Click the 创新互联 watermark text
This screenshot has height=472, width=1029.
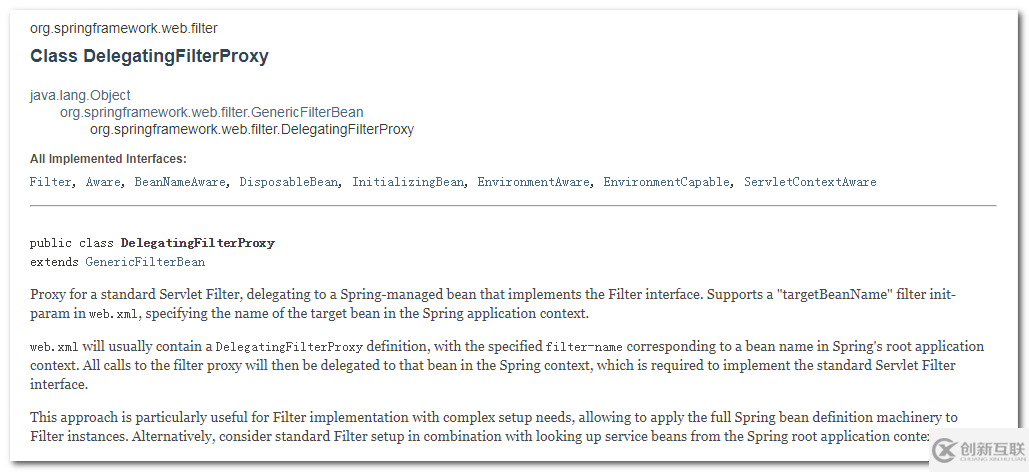992,450
